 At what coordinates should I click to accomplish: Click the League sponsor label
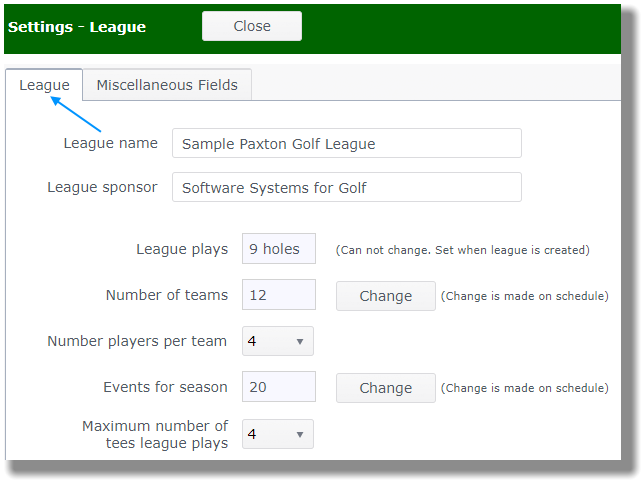tap(102, 187)
